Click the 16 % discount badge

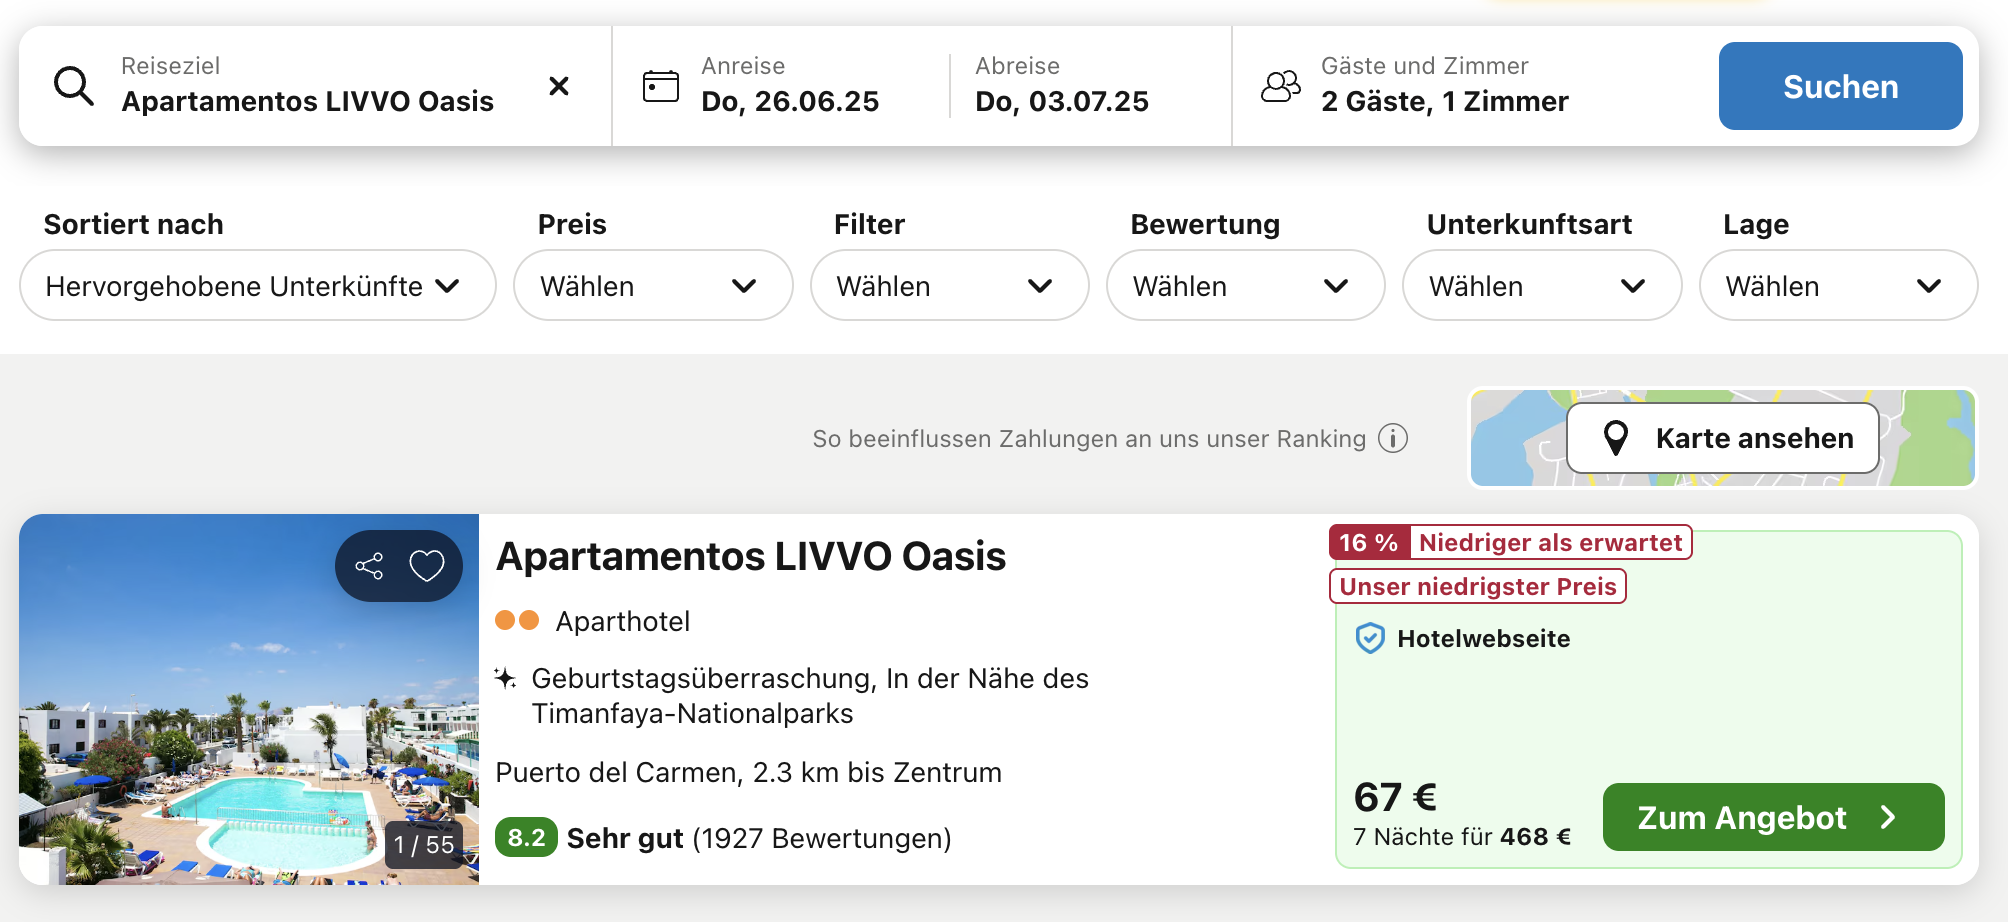point(1369,543)
